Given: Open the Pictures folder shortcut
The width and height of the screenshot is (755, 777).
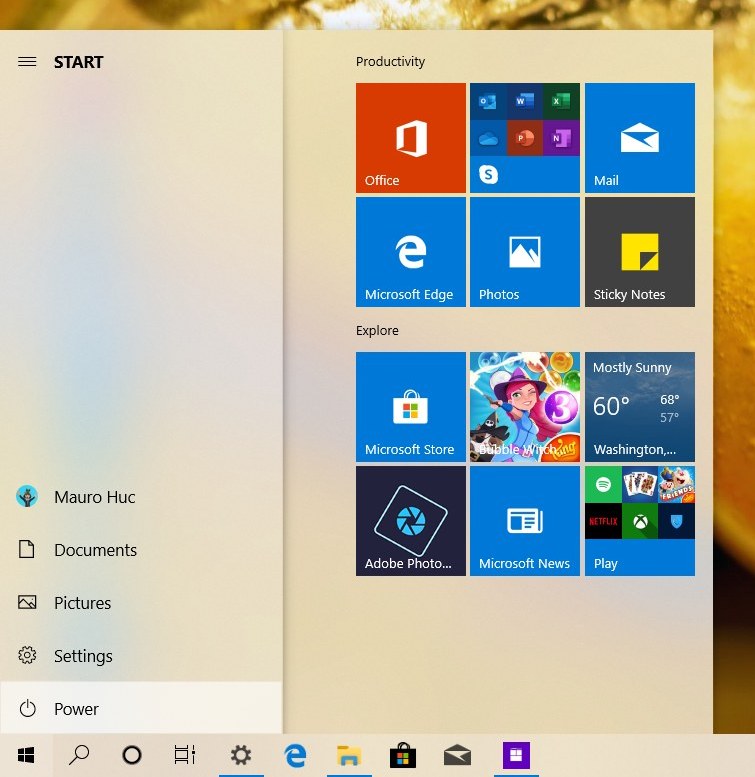Looking at the screenshot, I should click(141, 603).
